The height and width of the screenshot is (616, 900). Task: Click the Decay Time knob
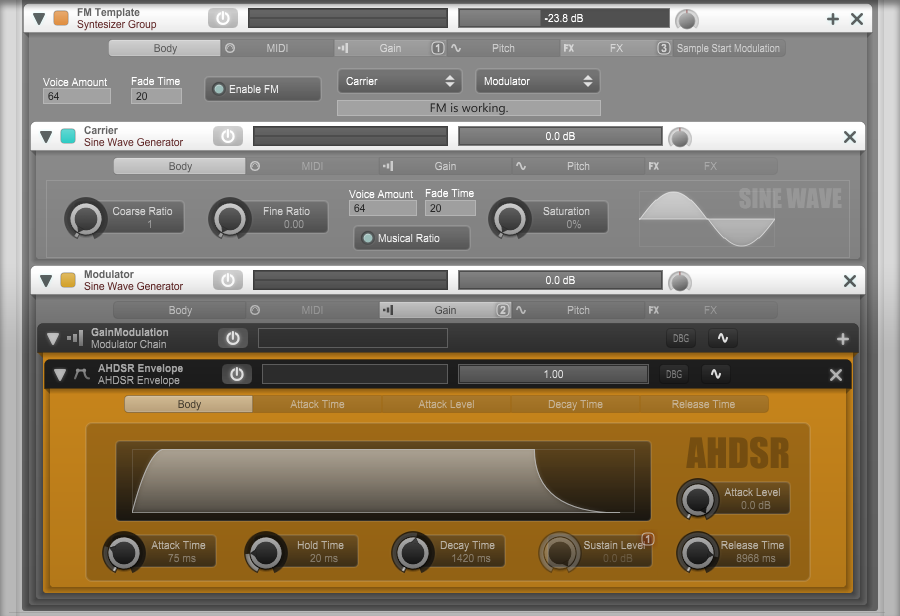[x=412, y=552]
